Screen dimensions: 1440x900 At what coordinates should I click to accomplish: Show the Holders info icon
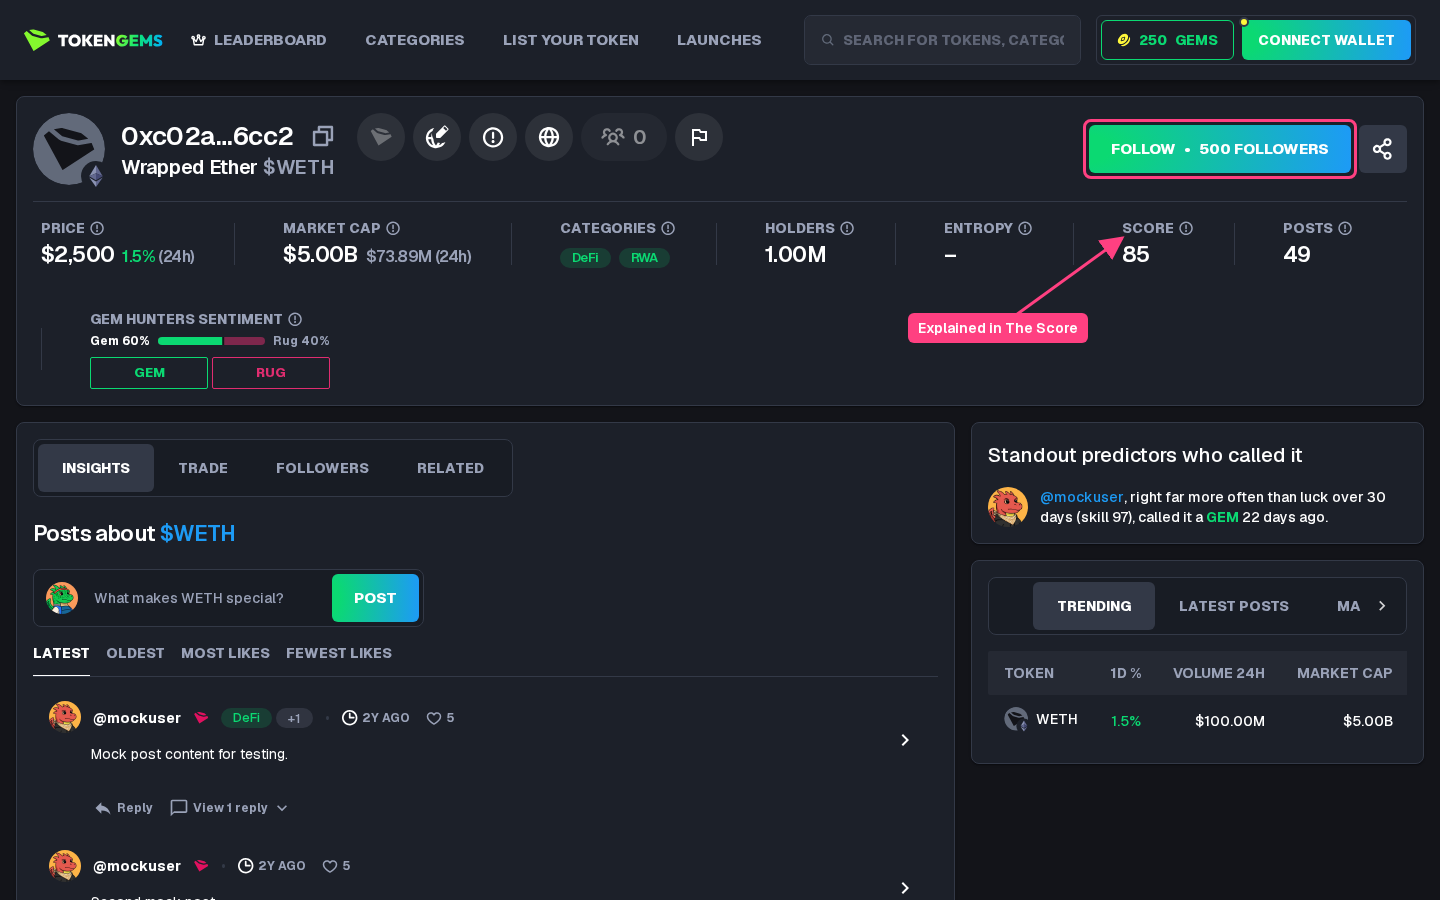pos(847,228)
